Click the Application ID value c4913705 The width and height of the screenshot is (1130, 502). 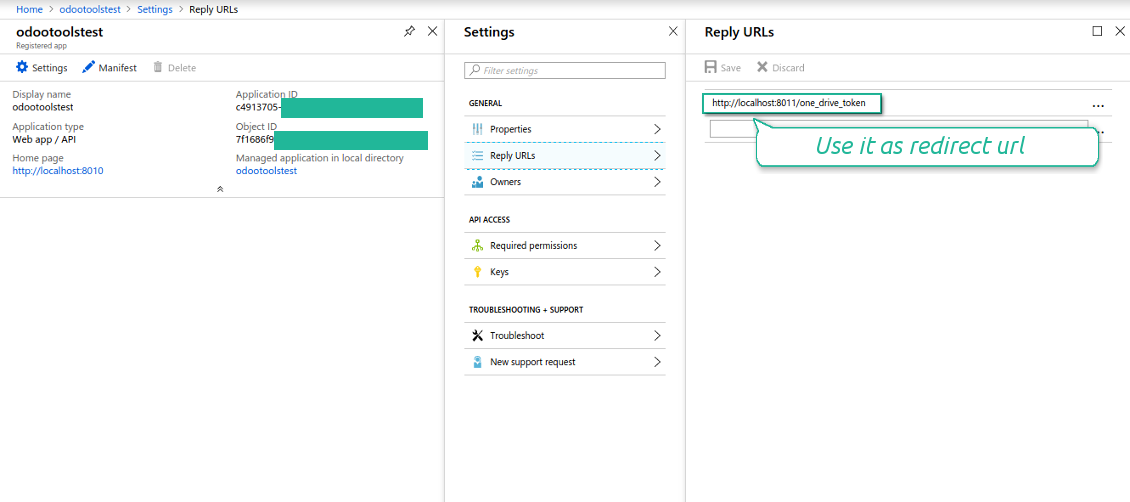pos(258,107)
